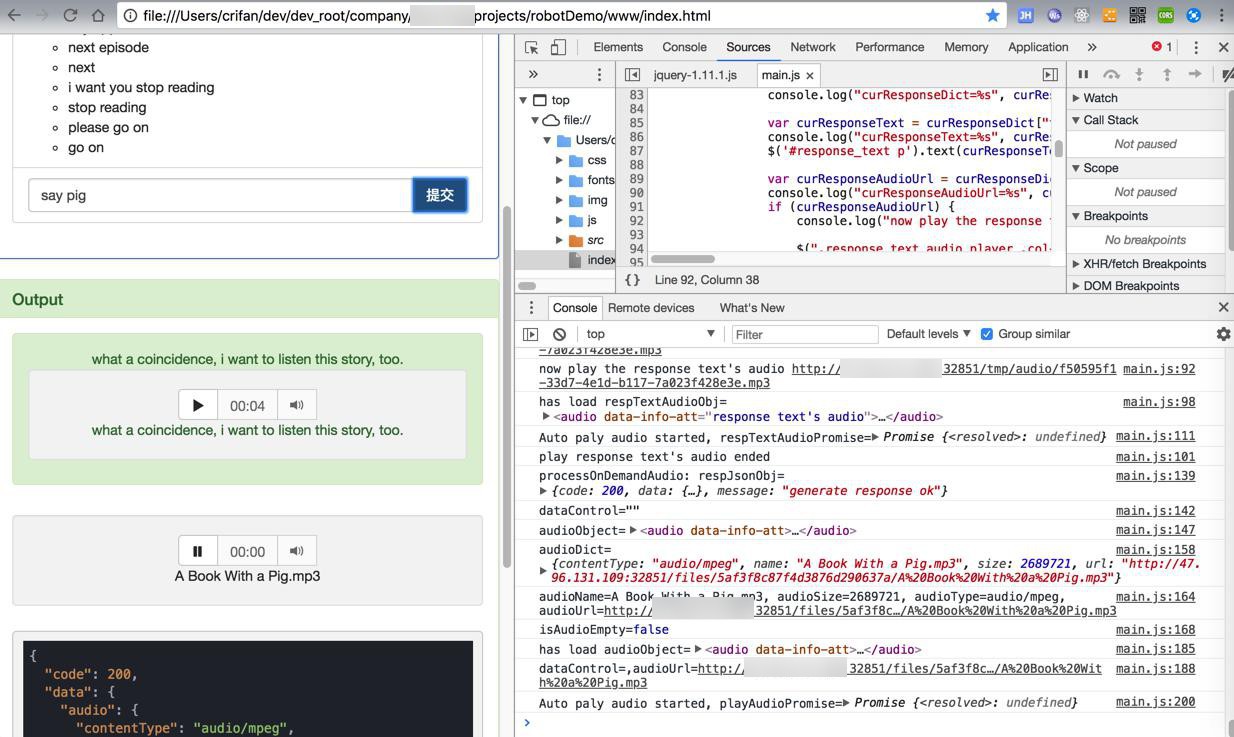Switch to the Network tab

click(x=812, y=47)
